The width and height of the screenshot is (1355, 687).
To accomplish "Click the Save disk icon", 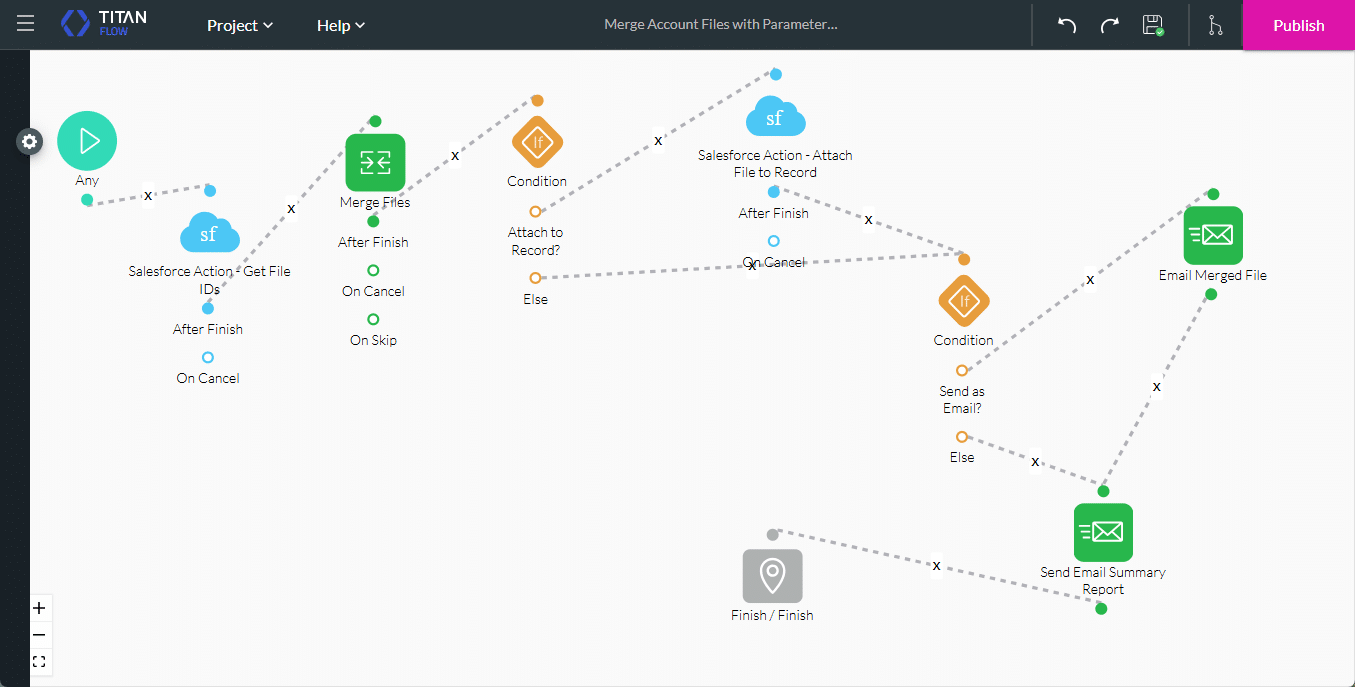I will [1153, 25].
